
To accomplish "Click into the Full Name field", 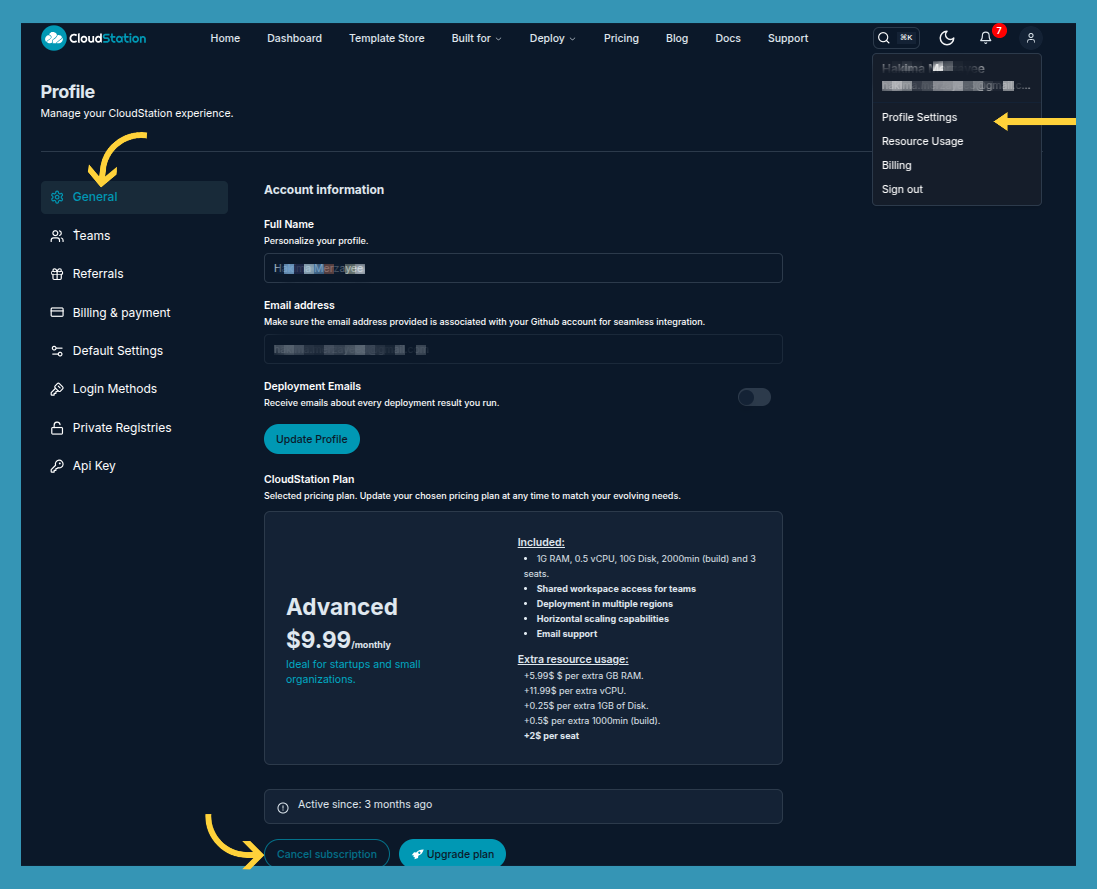I will pyautogui.click(x=523, y=269).
